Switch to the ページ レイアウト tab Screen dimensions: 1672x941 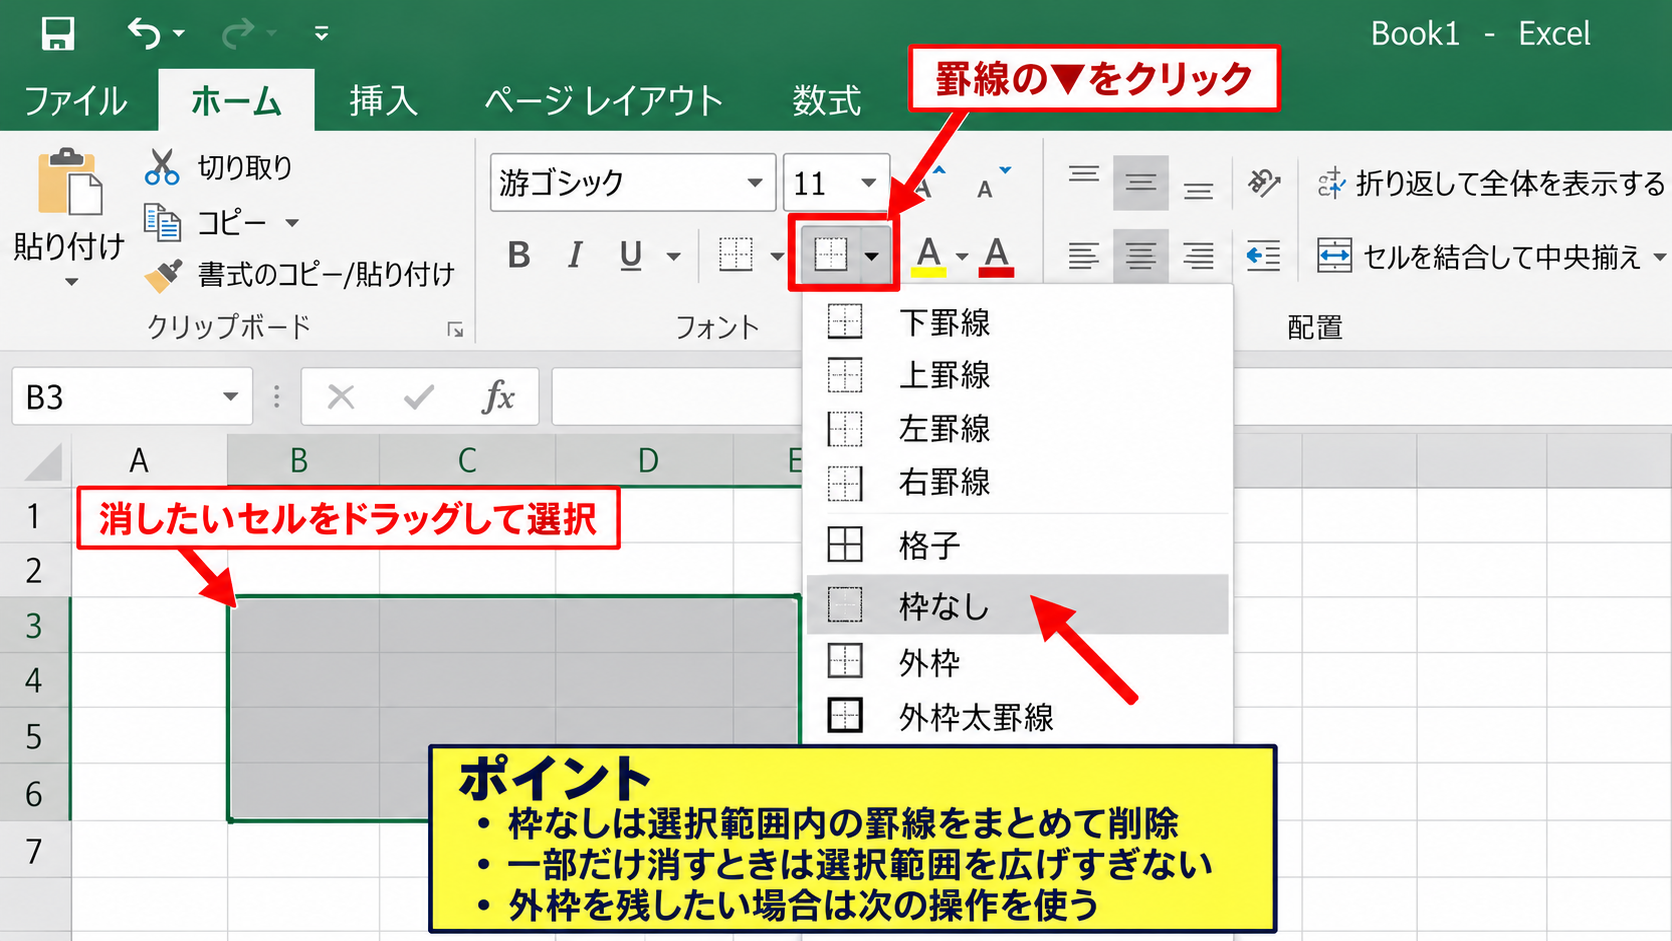(x=603, y=100)
